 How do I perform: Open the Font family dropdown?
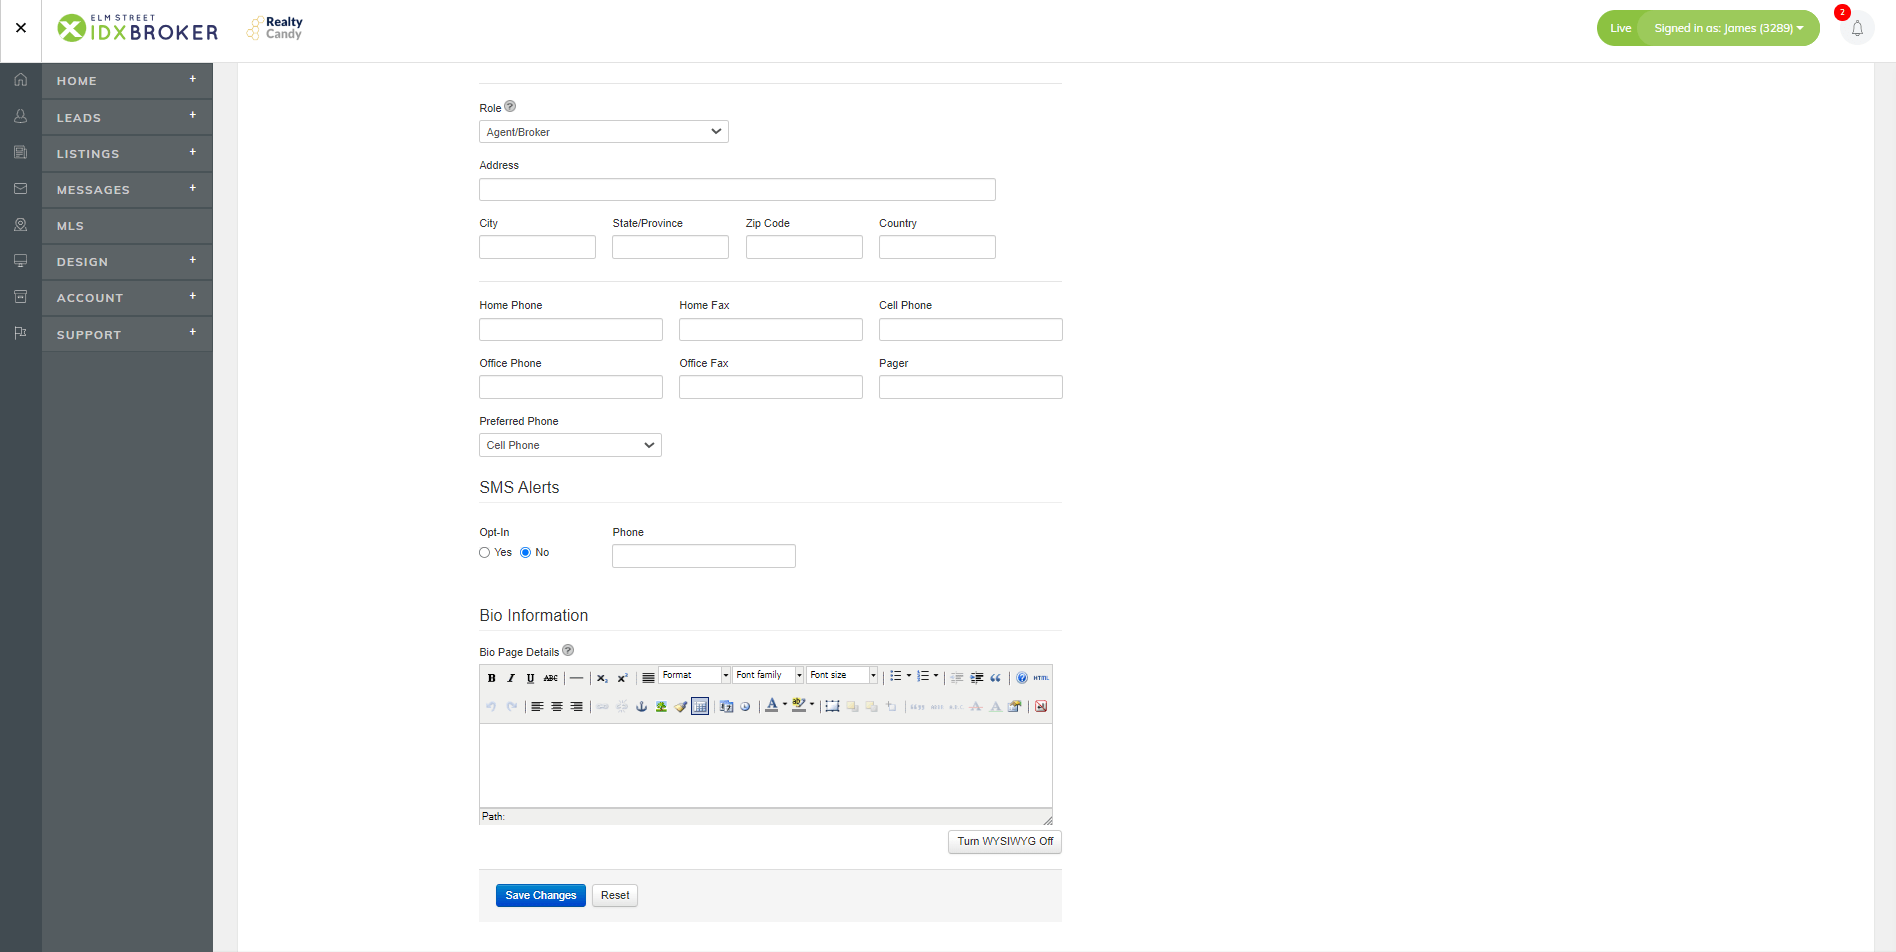[768, 676]
